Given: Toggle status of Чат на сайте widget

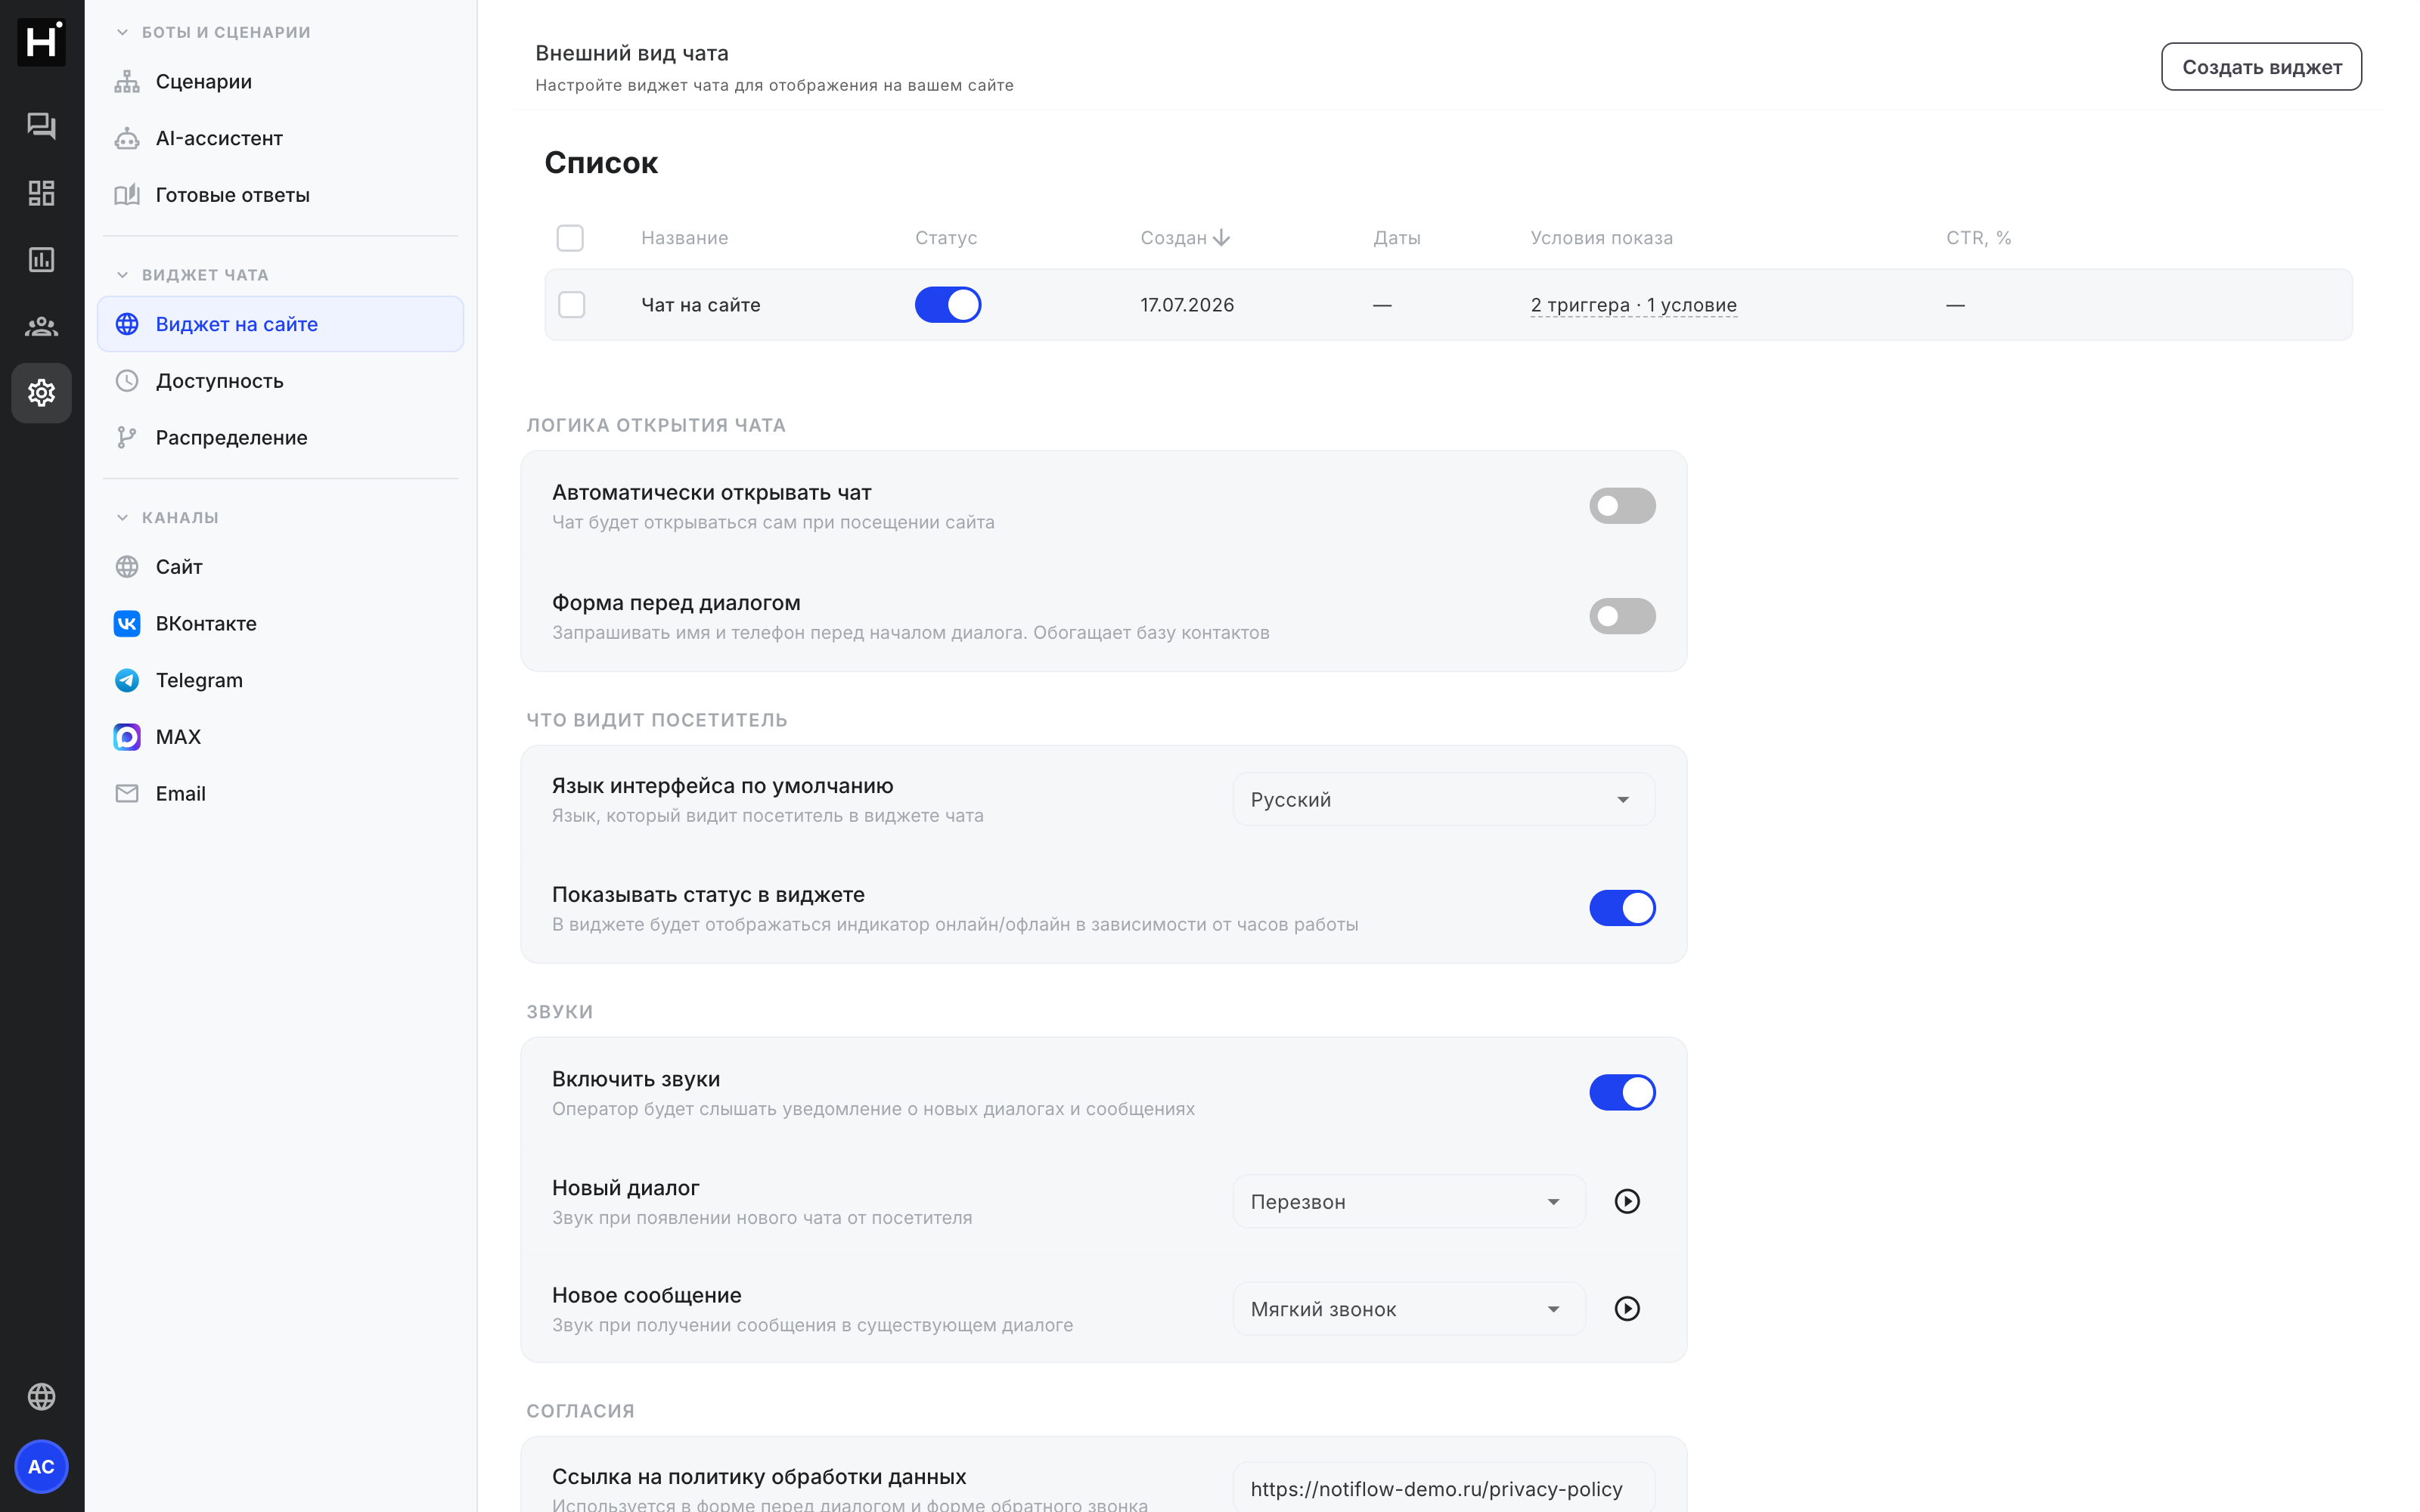Looking at the screenshot, I should [947, 305].
